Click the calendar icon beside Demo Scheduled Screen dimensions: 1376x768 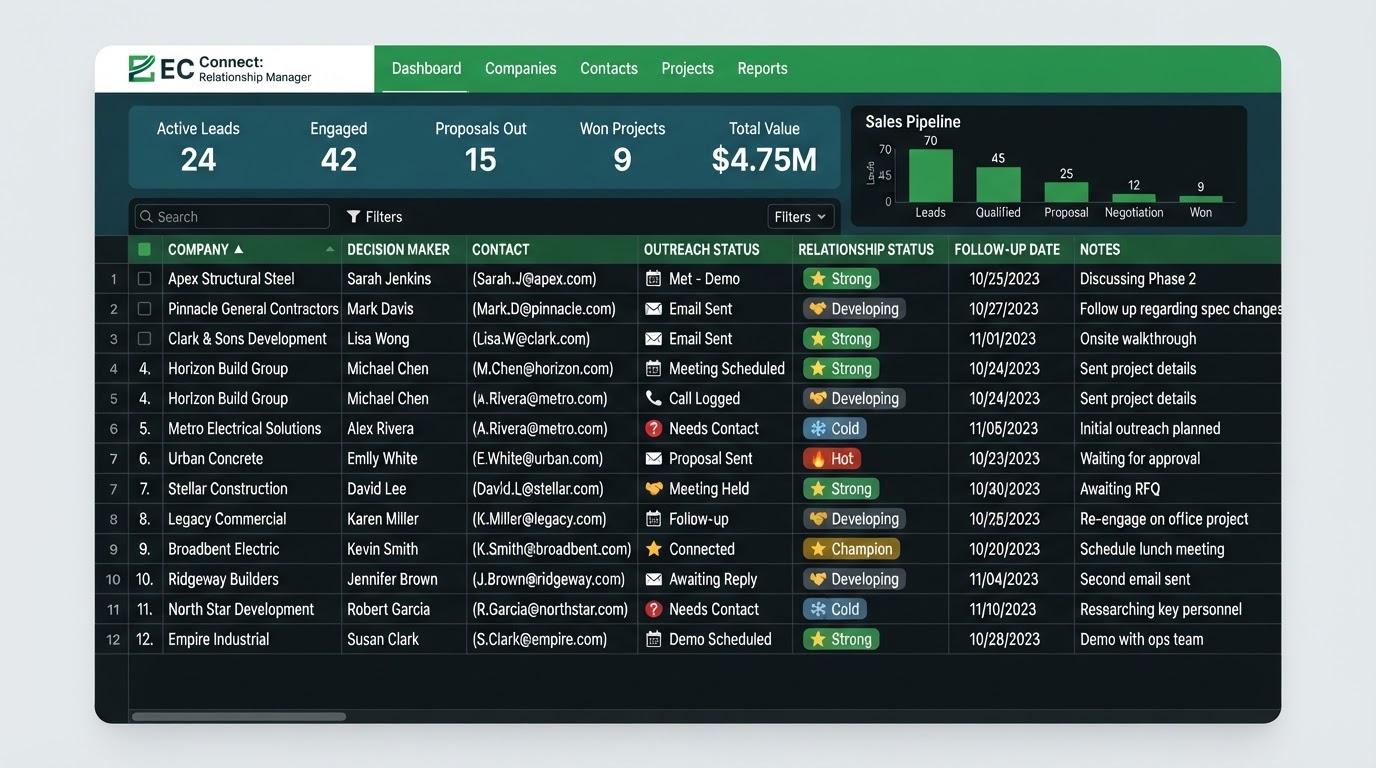point(654,639)
